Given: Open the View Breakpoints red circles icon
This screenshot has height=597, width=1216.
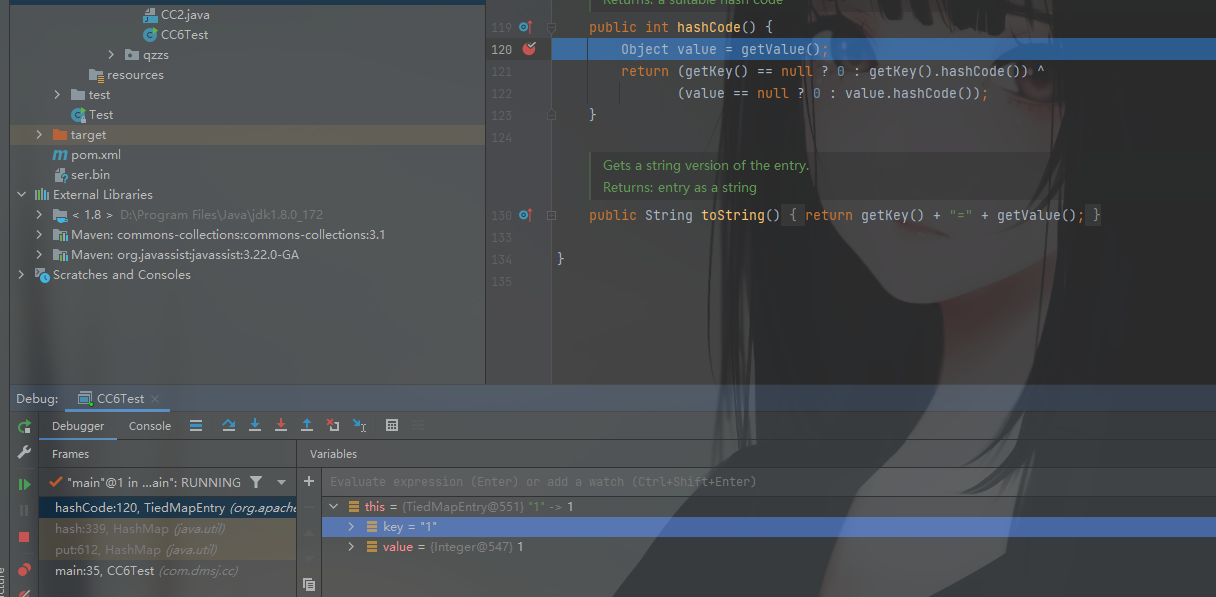Looking at the screenshot, I should [x=24, y=570].
